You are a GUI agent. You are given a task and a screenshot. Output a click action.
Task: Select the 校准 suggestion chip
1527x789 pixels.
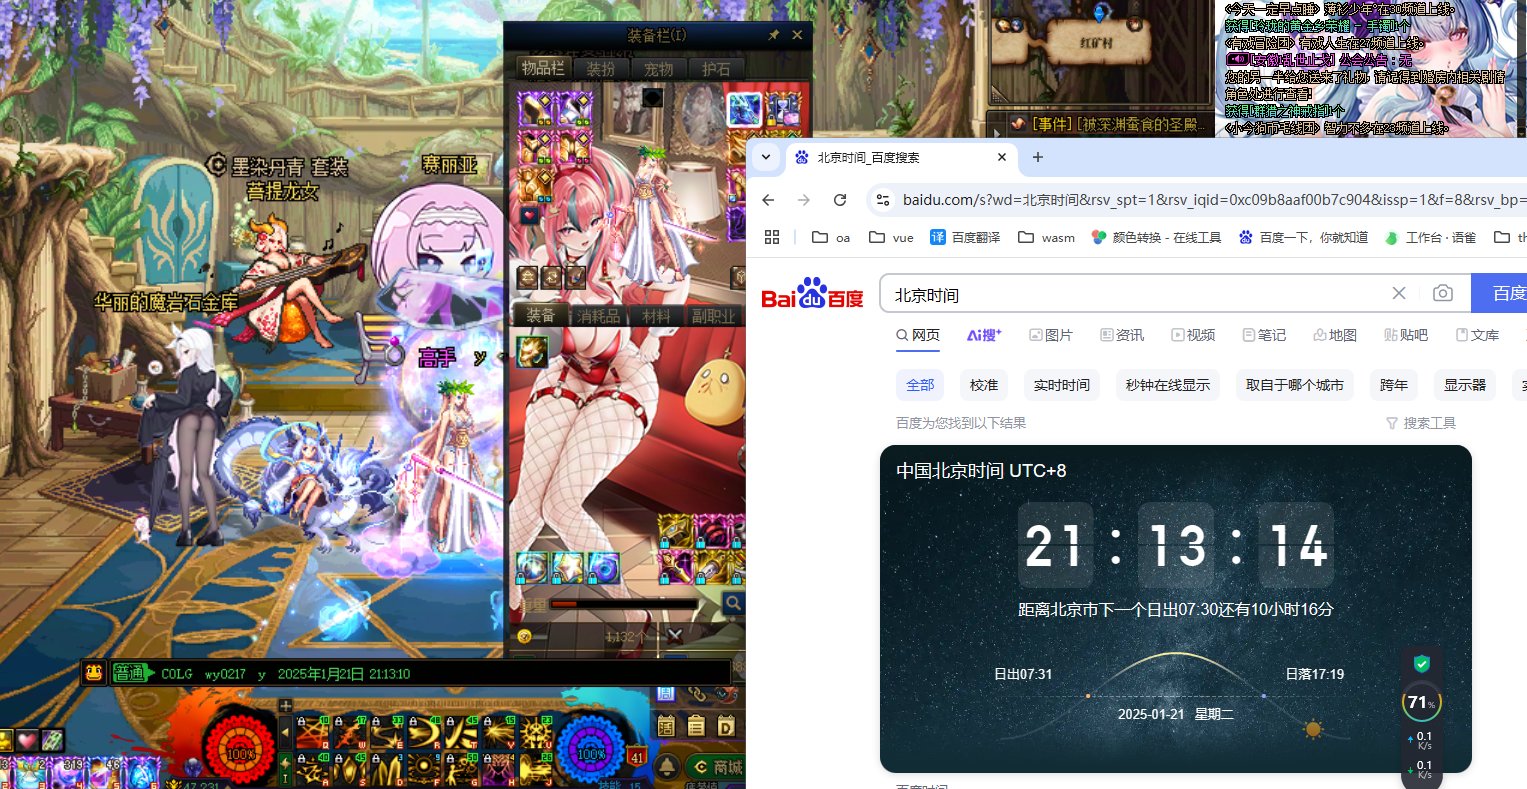pos(984,385)
